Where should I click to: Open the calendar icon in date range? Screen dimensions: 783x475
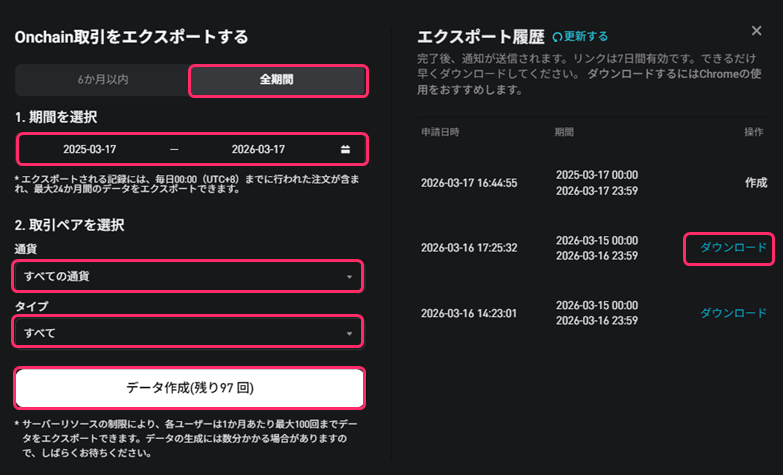[345, 149]
